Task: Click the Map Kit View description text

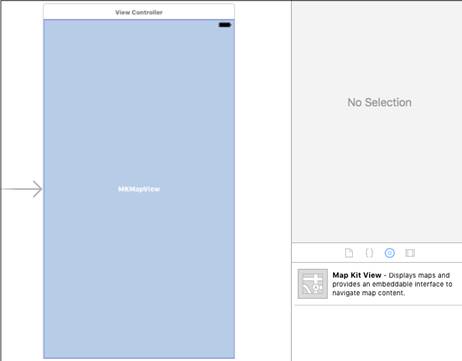Action: (x=392, y=284)
